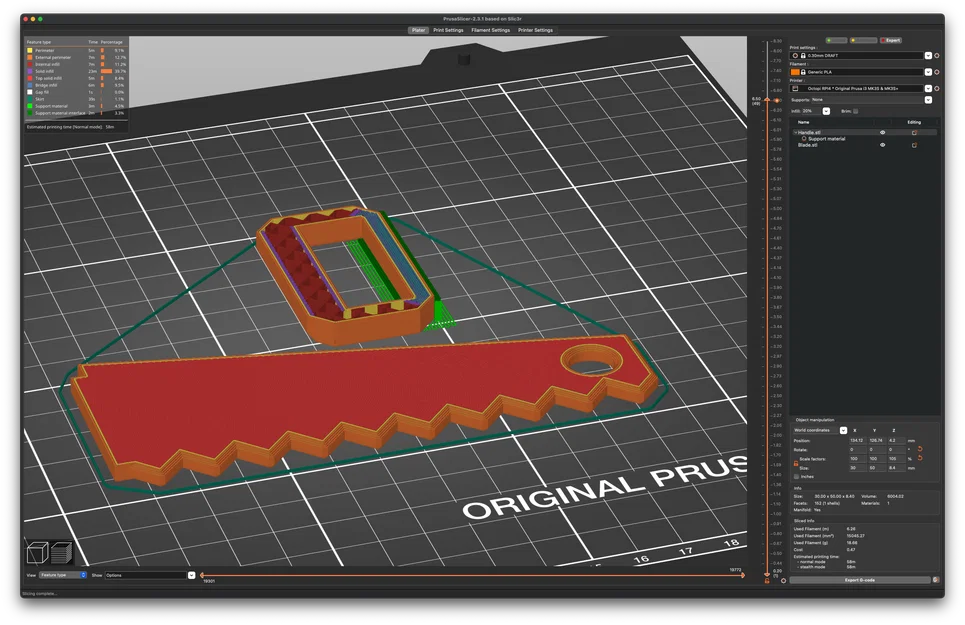965x625 pixels.
Task: Click the Size Y input field
Action: (876, 468)
